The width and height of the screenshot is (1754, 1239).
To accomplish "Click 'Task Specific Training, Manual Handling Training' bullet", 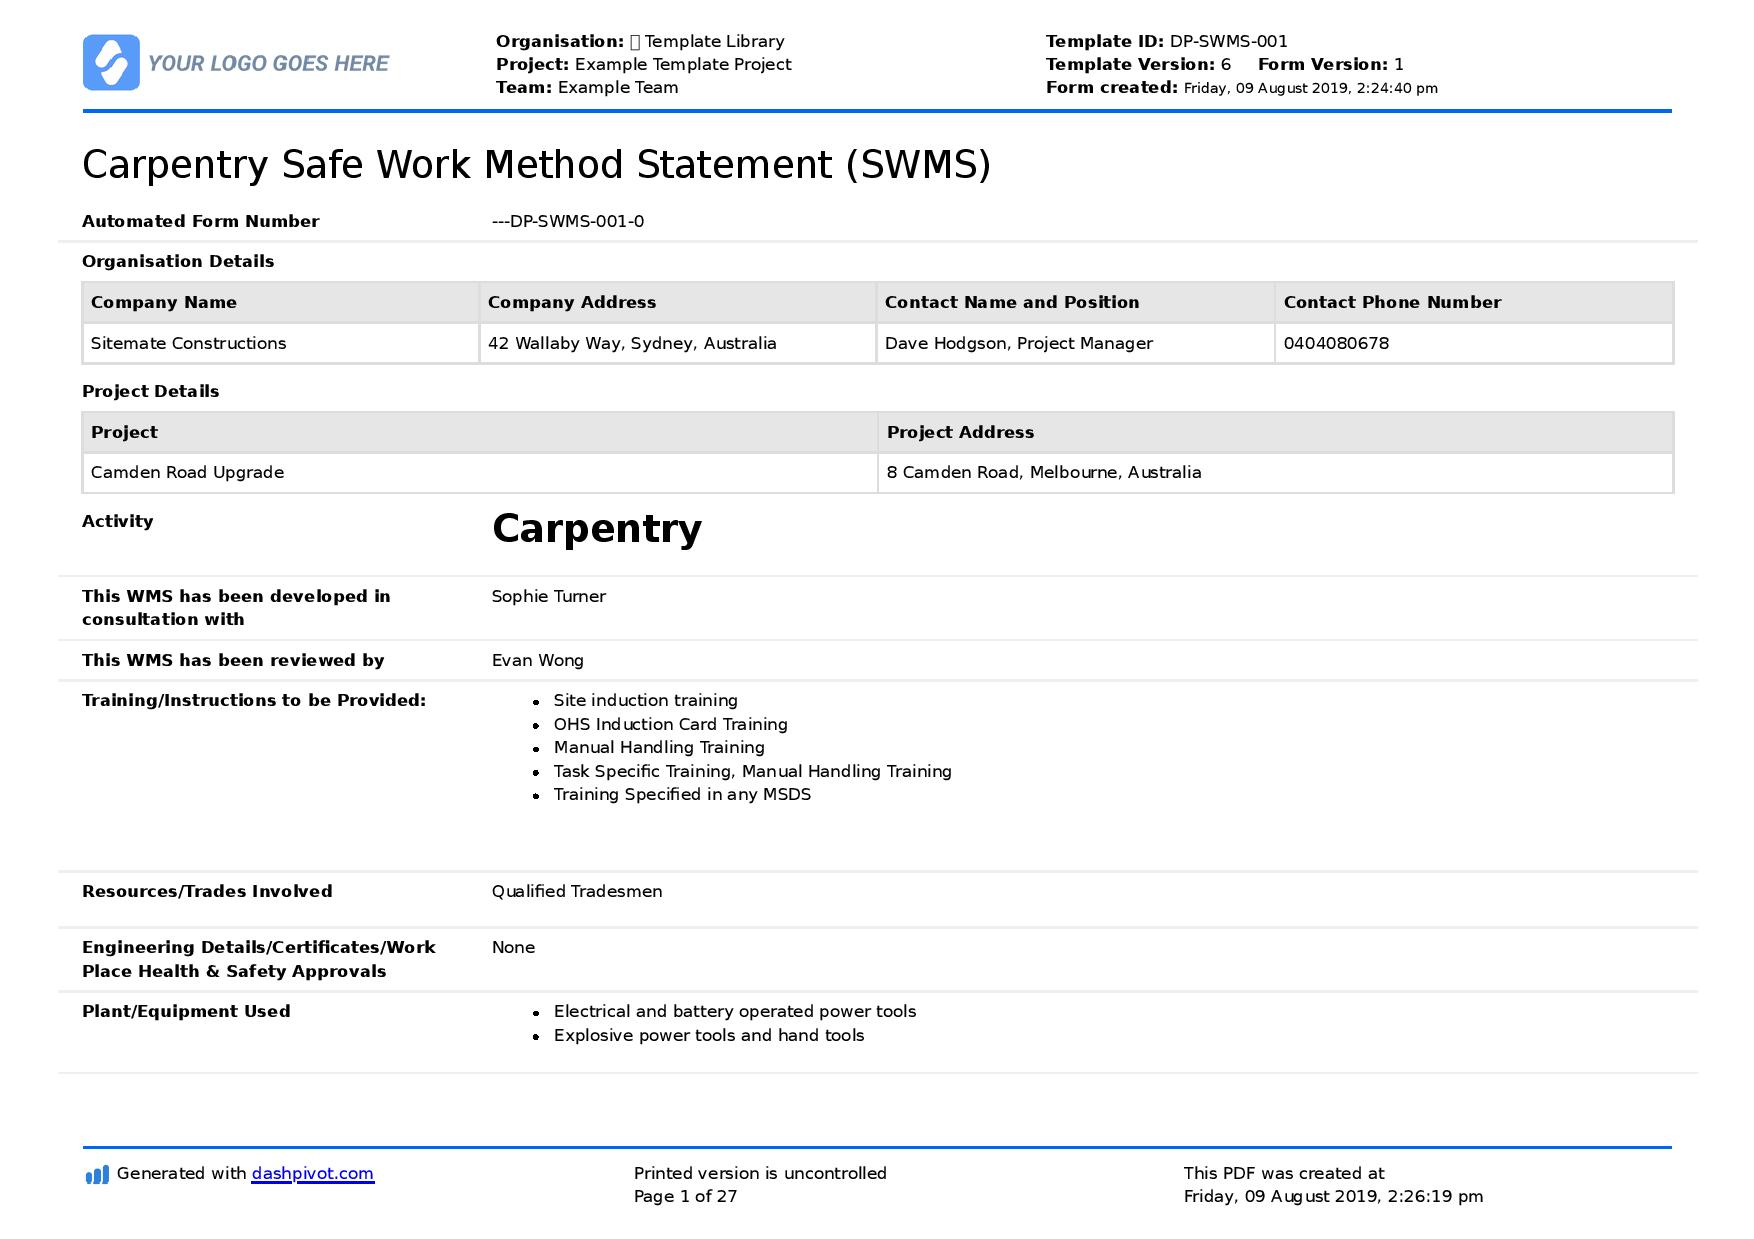I will click(x=752, y=772).
